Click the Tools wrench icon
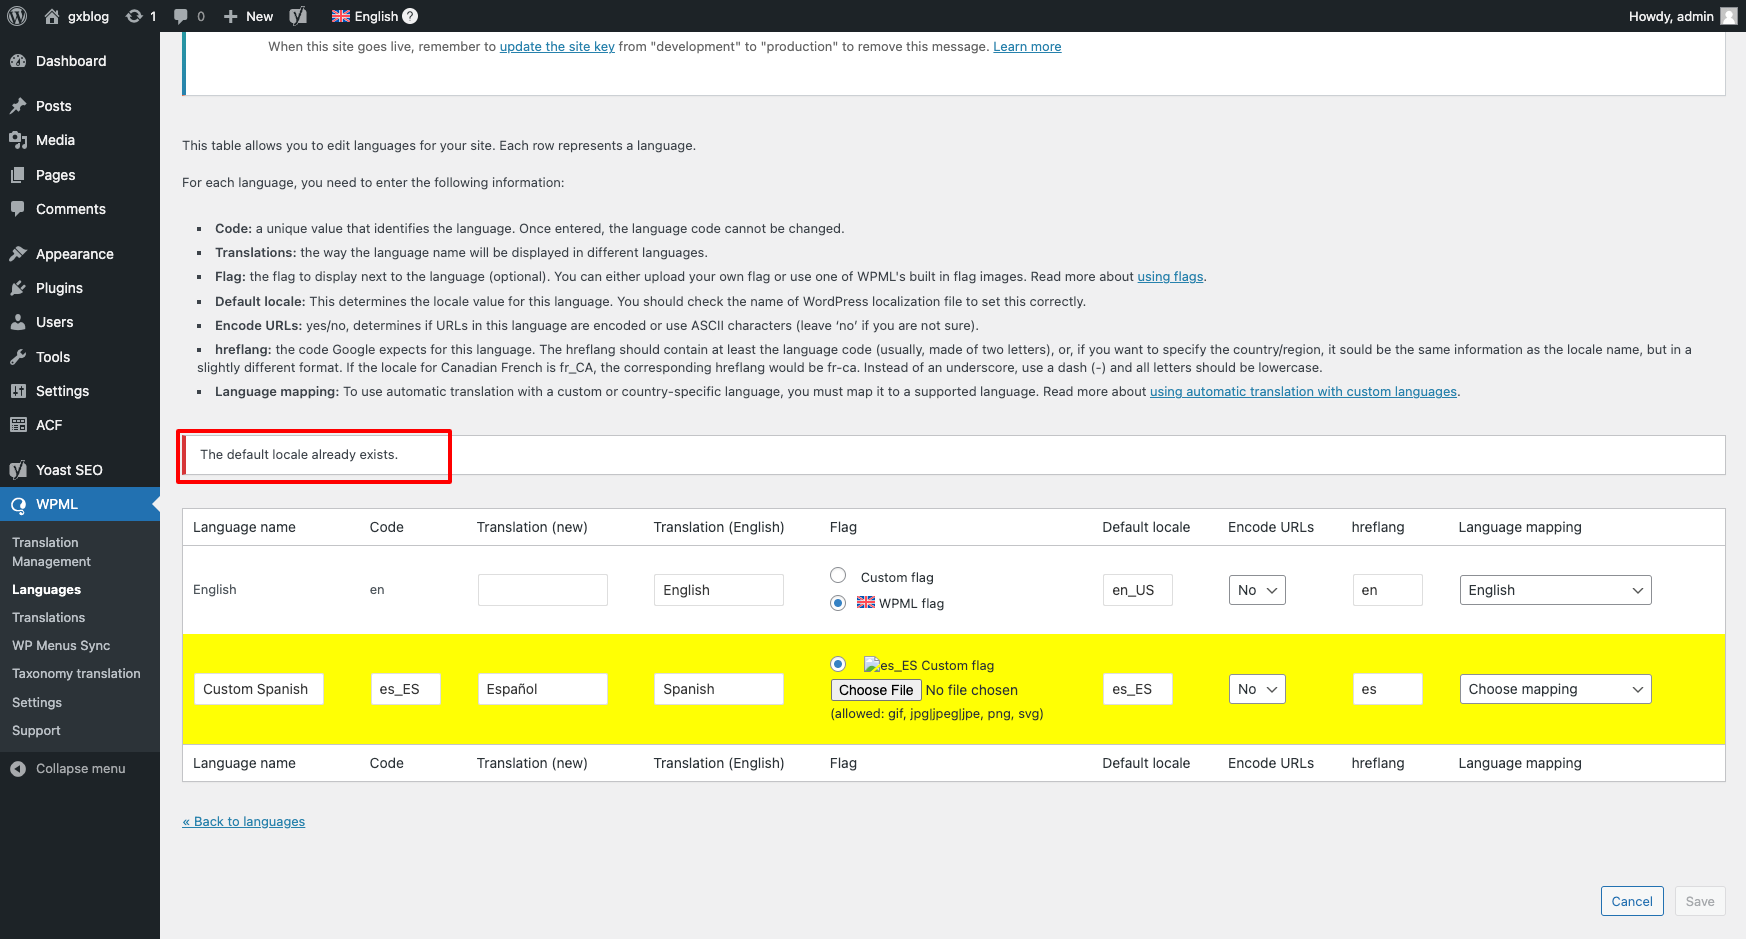The height and width of the screenshot is (939, 1746). pos(18,357)
